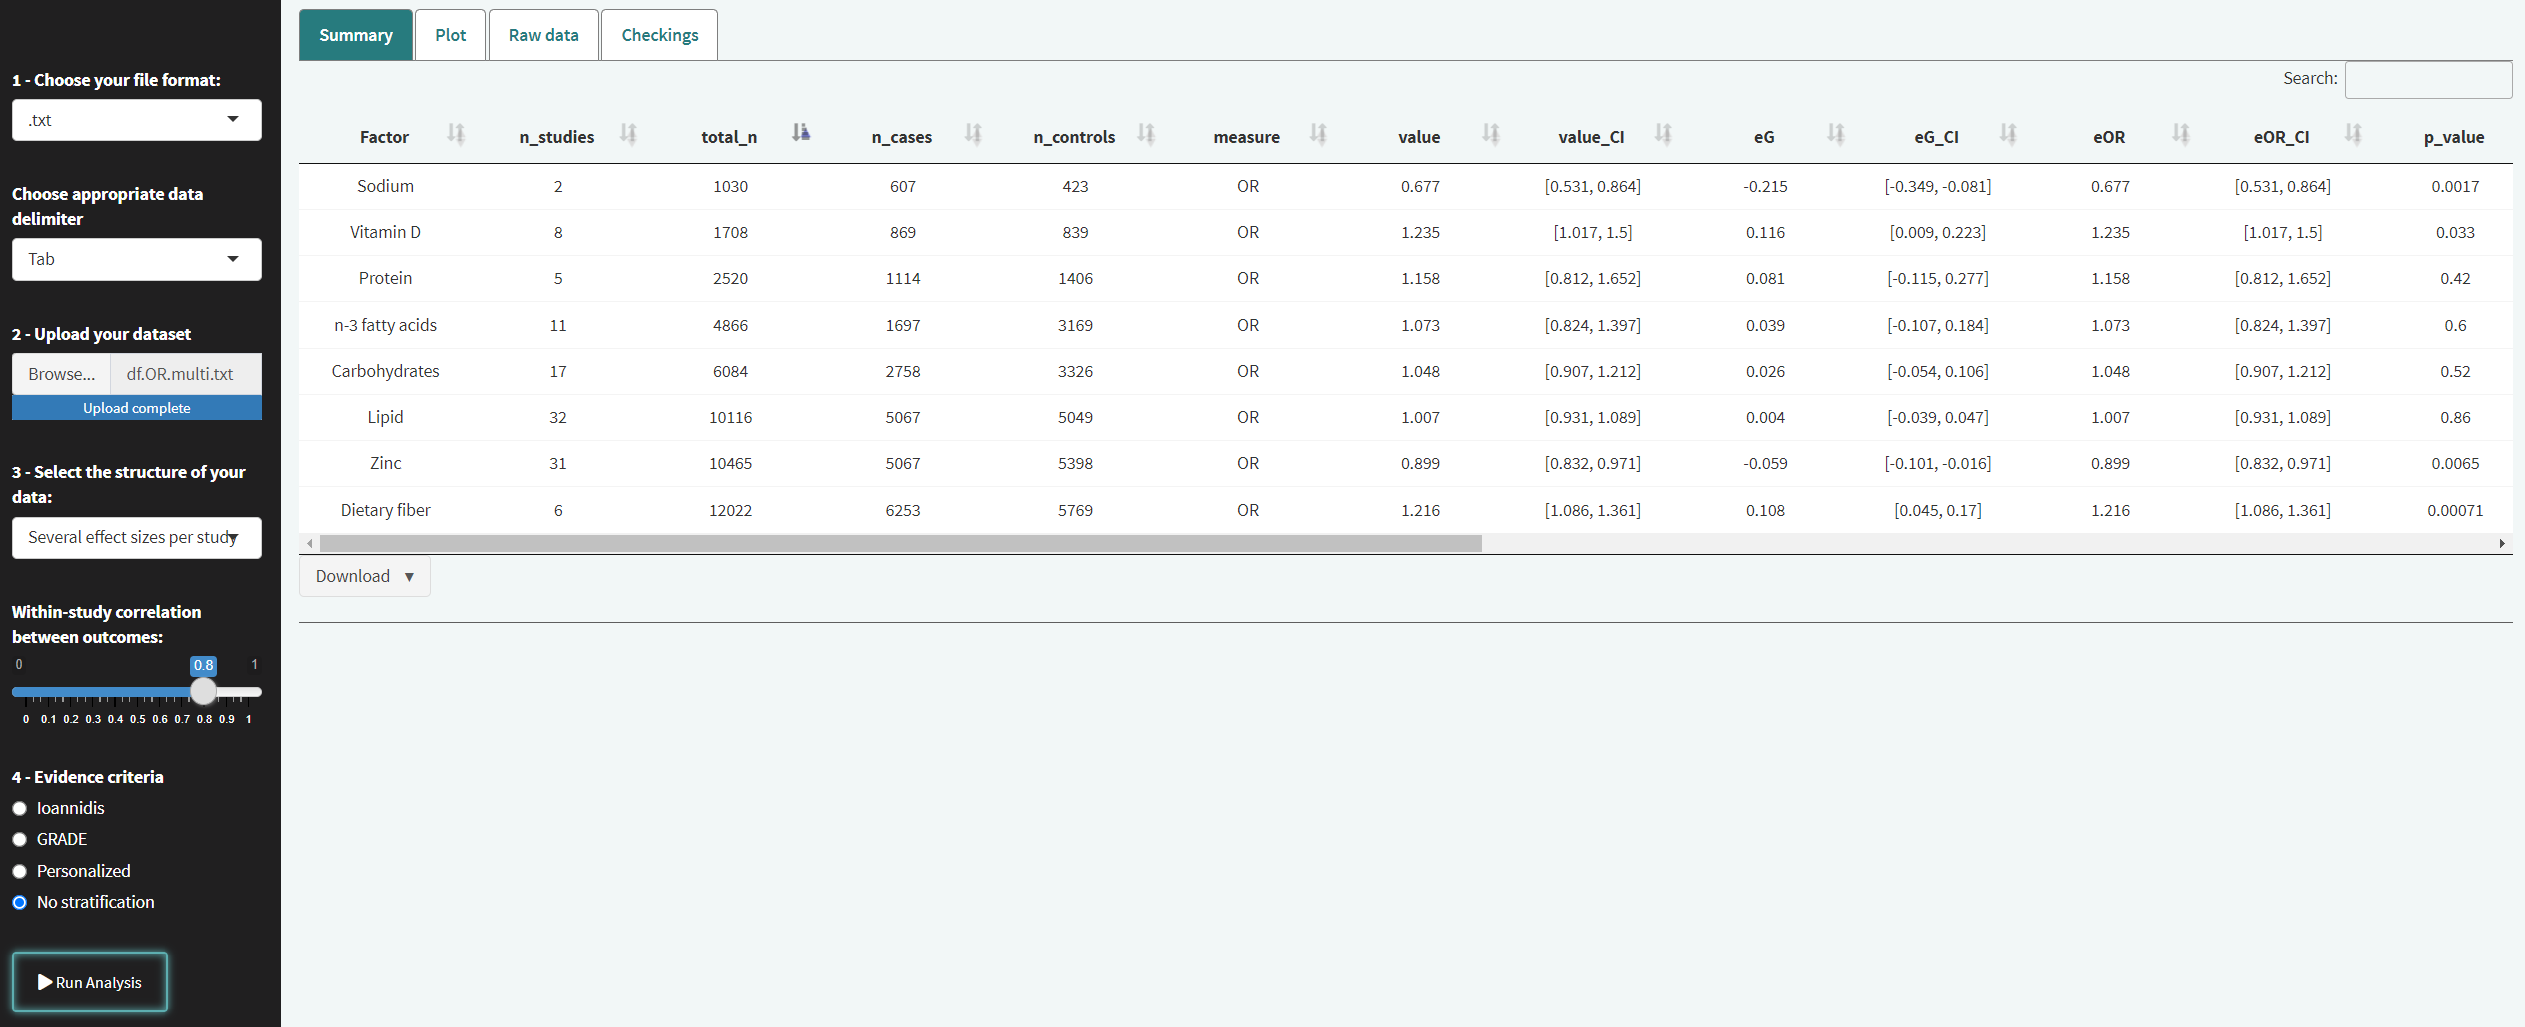Expand the Tab data delimiter dropdown
The image size is (2525, 1027).
click(x=136, y=260)
